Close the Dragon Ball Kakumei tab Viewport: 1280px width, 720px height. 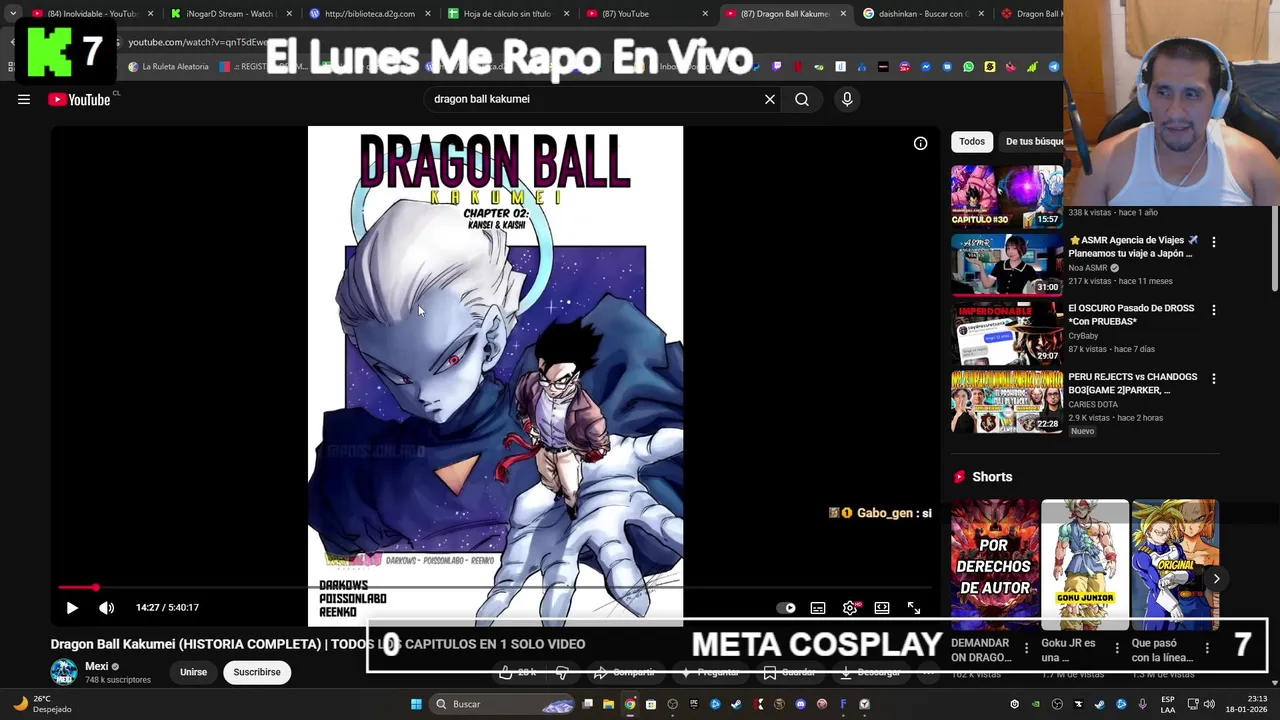[843, 14]
